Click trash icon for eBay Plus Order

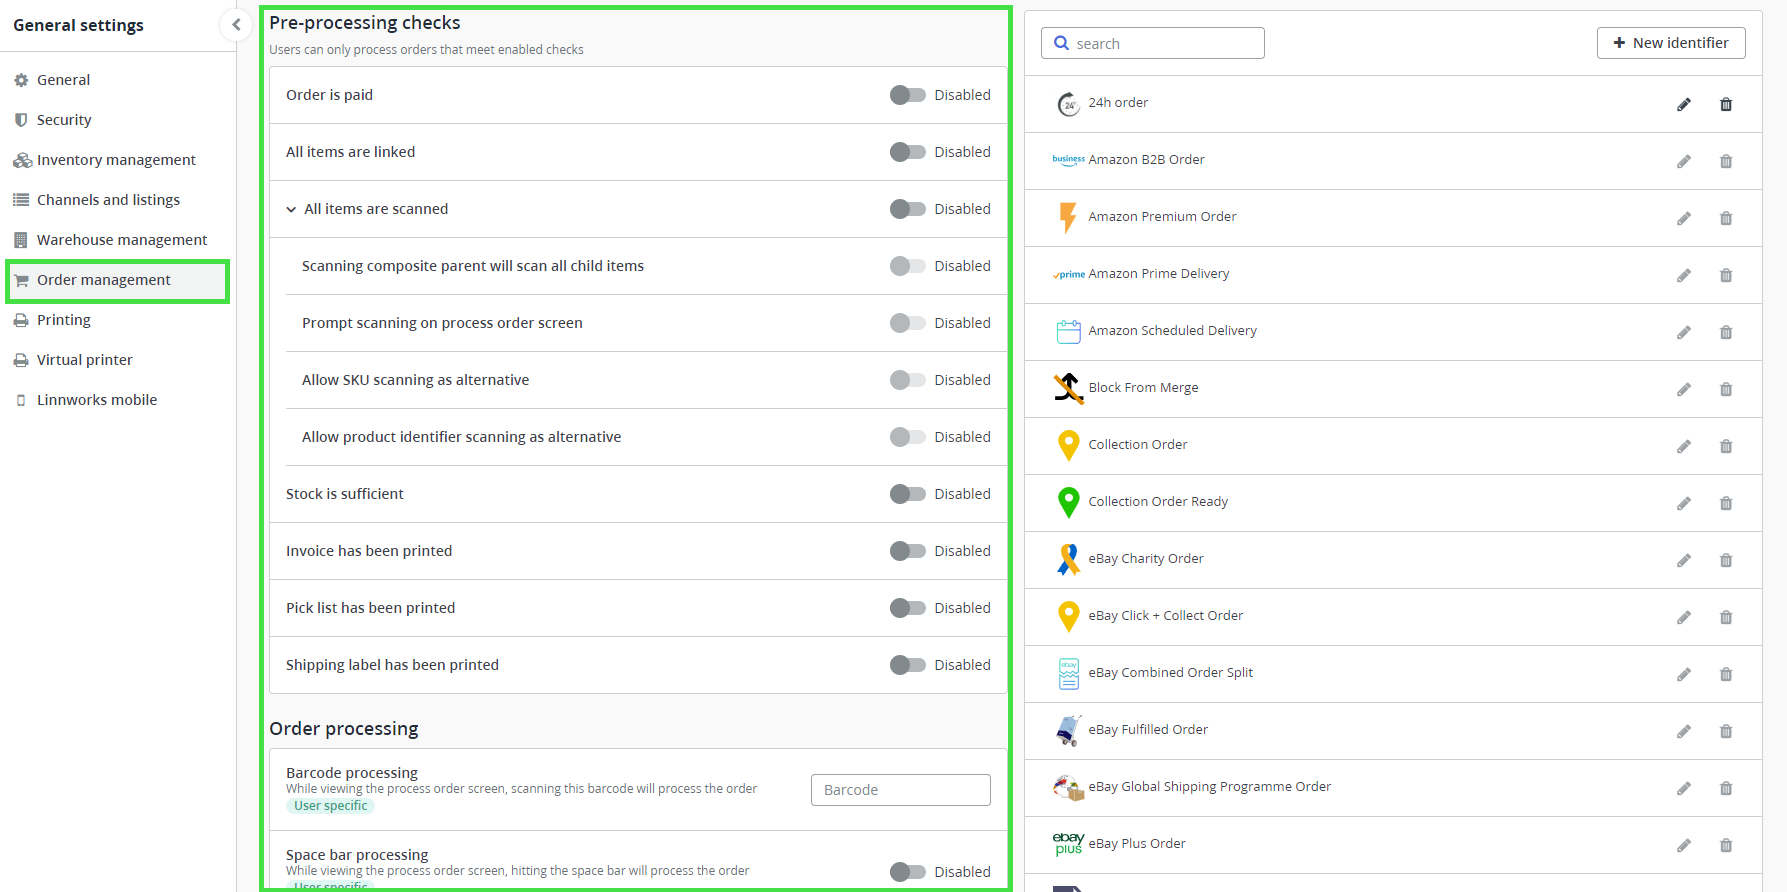(x=1726, y=845)
